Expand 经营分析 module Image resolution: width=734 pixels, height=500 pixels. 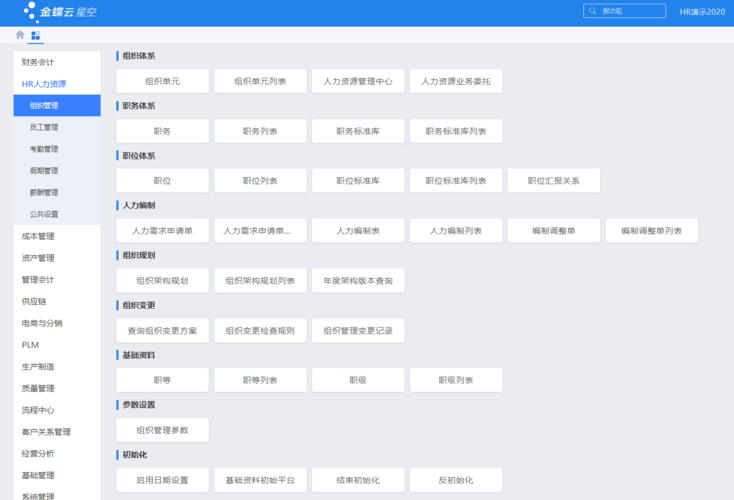(x=57, y=454)
